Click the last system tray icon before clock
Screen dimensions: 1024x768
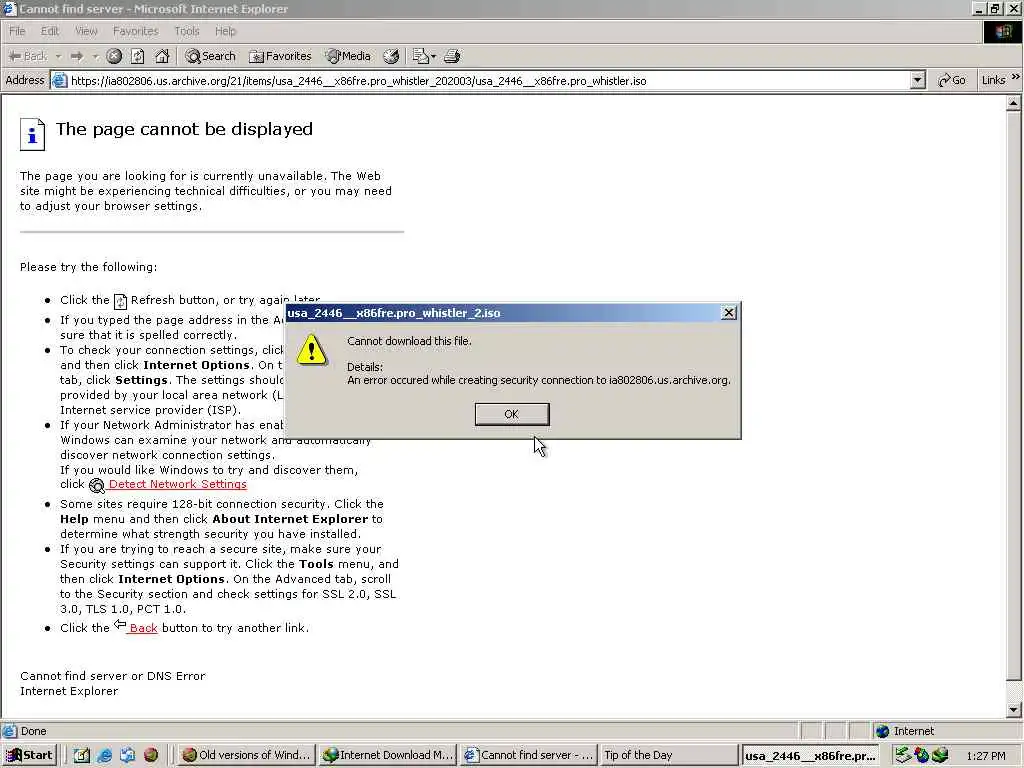[x=940, y=755]
